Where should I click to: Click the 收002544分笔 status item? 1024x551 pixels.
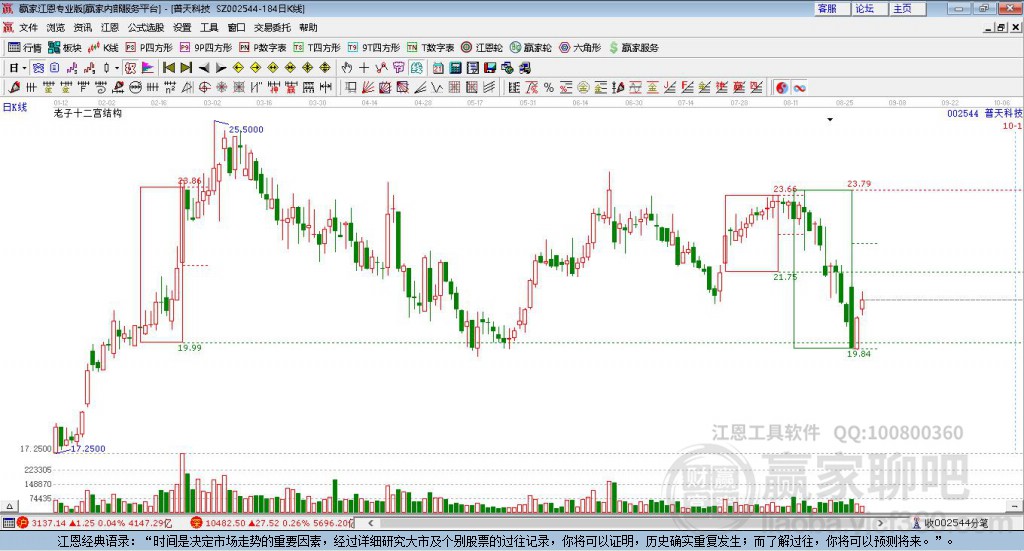pyautogui.click(x=951, y=523)
